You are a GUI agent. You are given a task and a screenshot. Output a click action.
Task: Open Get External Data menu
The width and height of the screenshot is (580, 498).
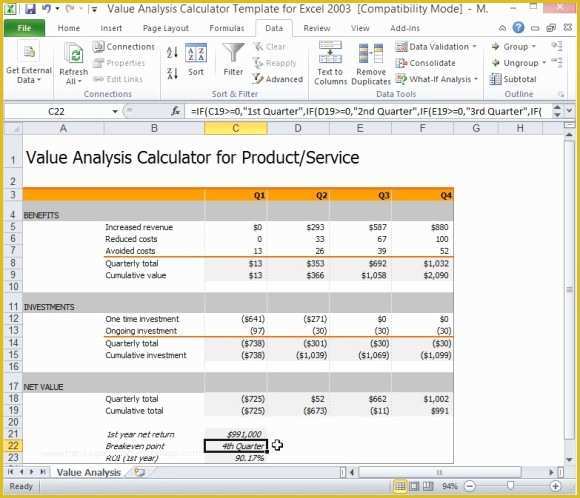28,63
